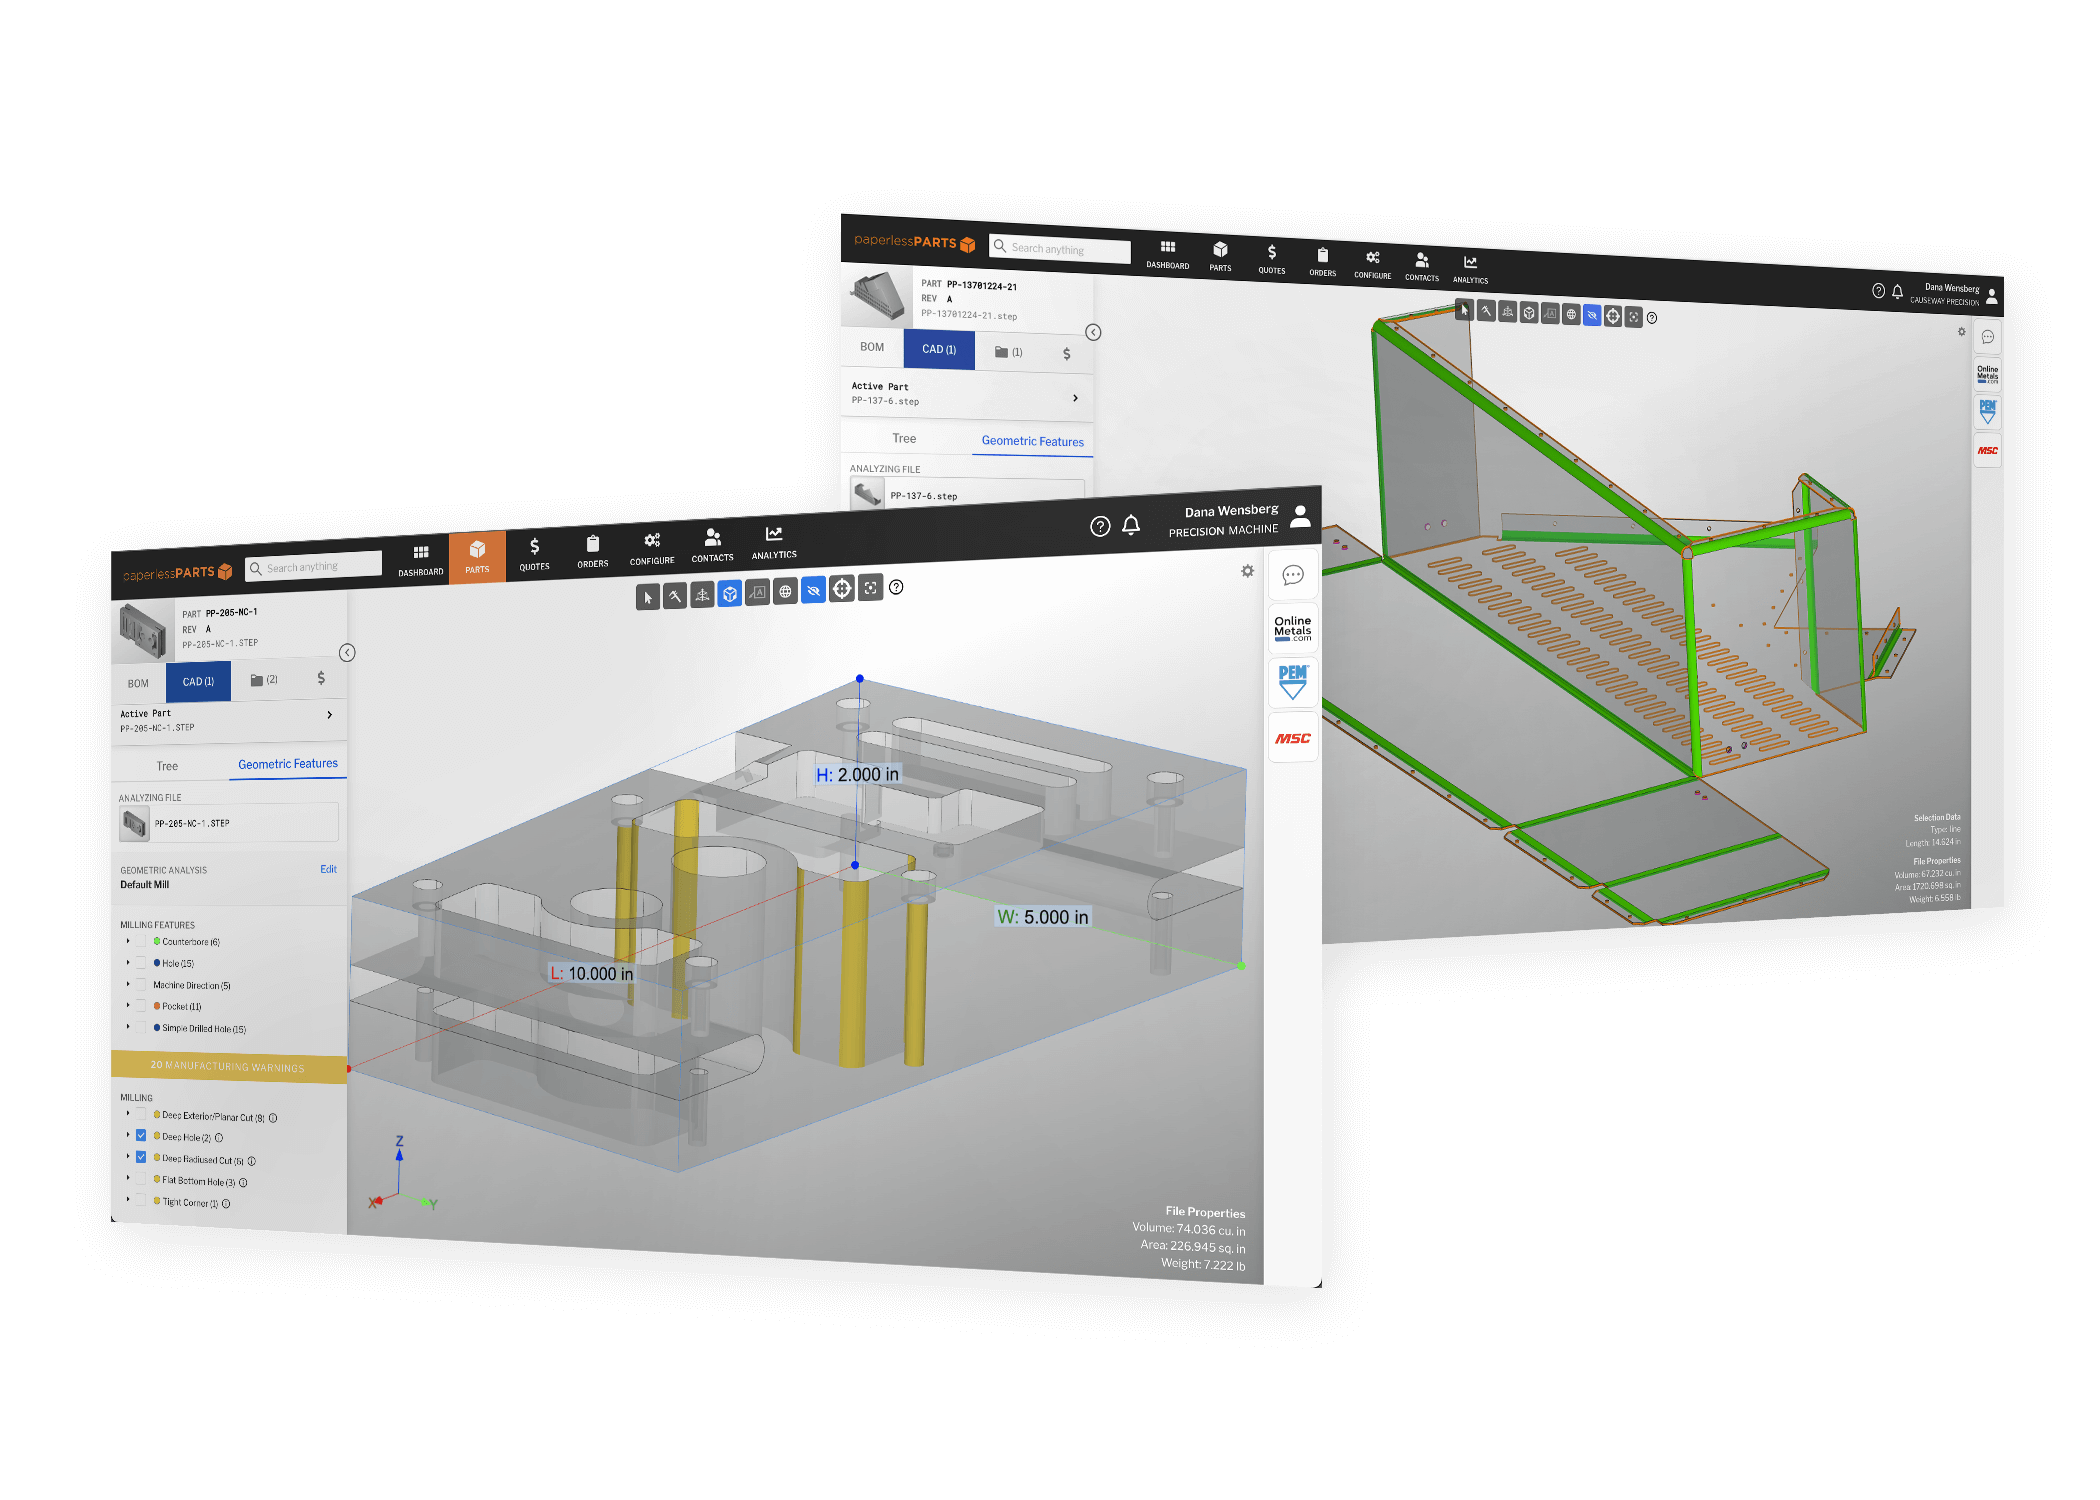This screenshot has width=2100, height=1500.
Task: Go to Dashboard in front window nav
Action: click(x=421, y=561)
